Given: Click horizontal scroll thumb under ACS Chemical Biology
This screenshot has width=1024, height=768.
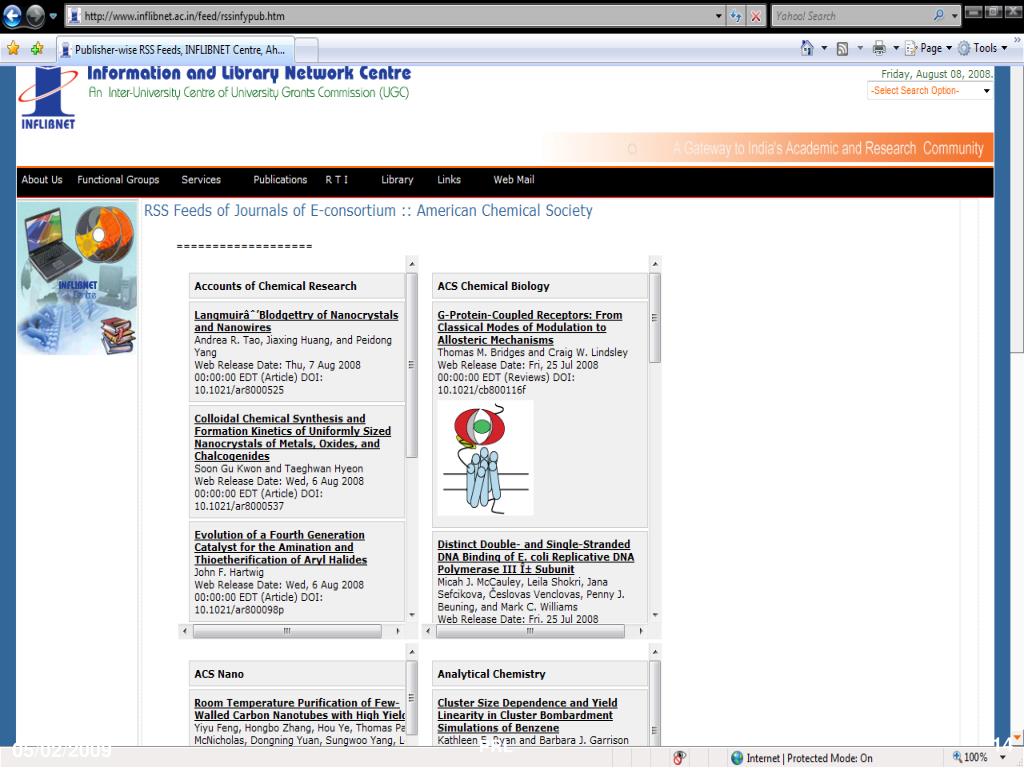Looking at the screenshot, I should [530, 631].
